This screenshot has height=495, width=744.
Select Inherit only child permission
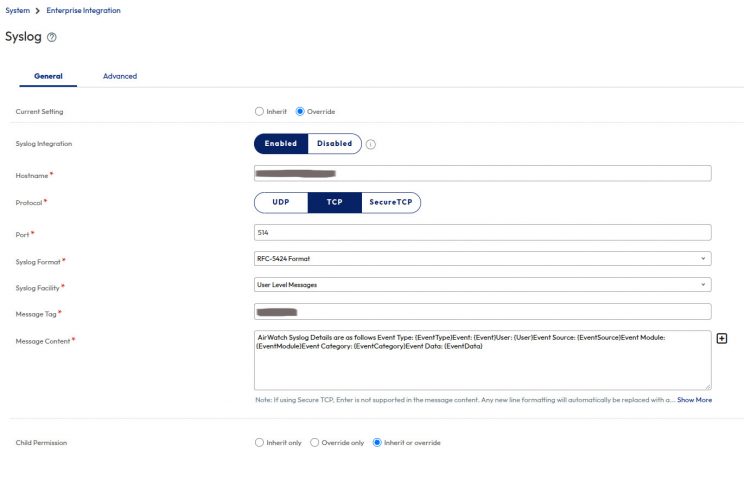259,442
